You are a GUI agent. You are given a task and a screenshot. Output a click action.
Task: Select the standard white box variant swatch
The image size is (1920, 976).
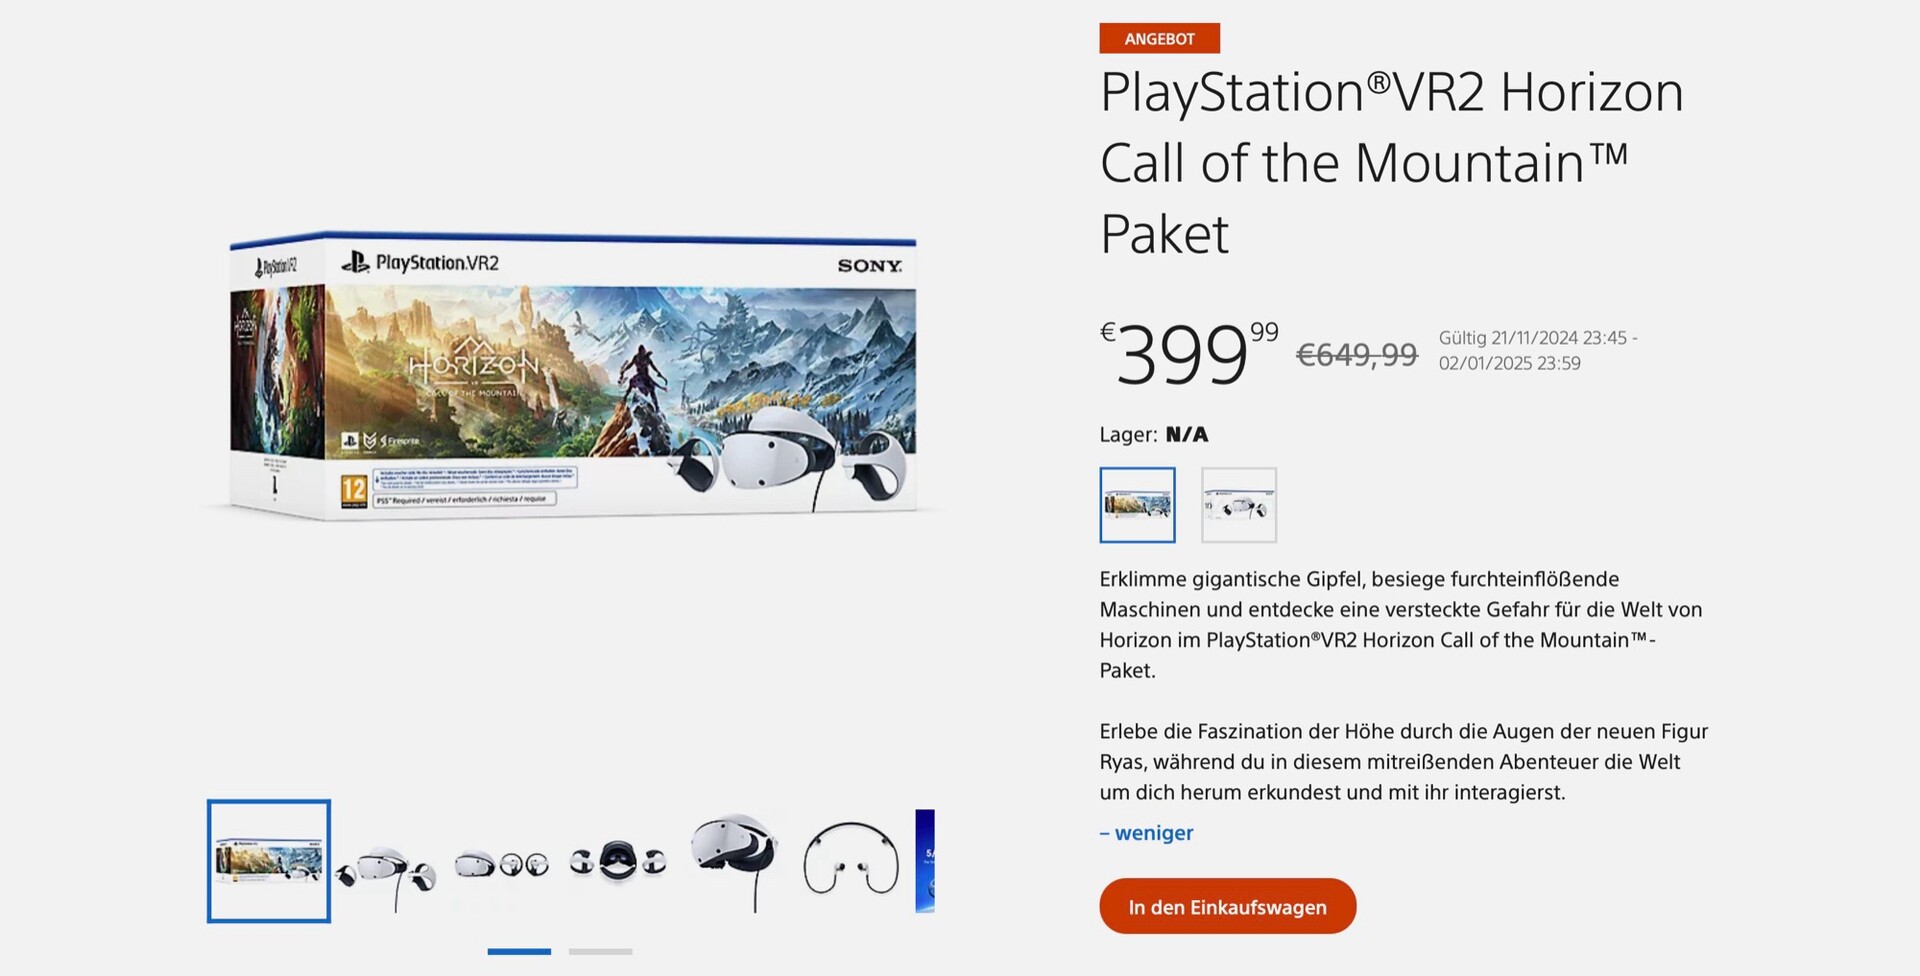point(1238,505)
